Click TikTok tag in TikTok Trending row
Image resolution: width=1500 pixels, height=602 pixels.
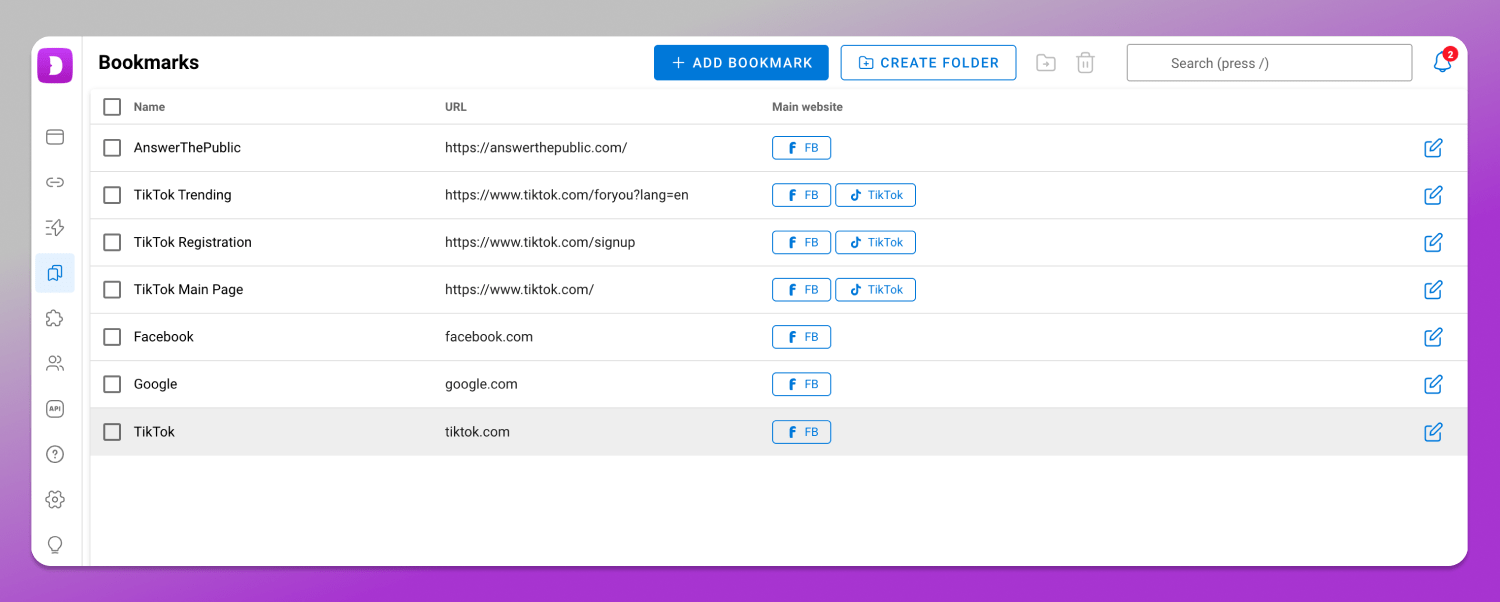click(875, 195)
